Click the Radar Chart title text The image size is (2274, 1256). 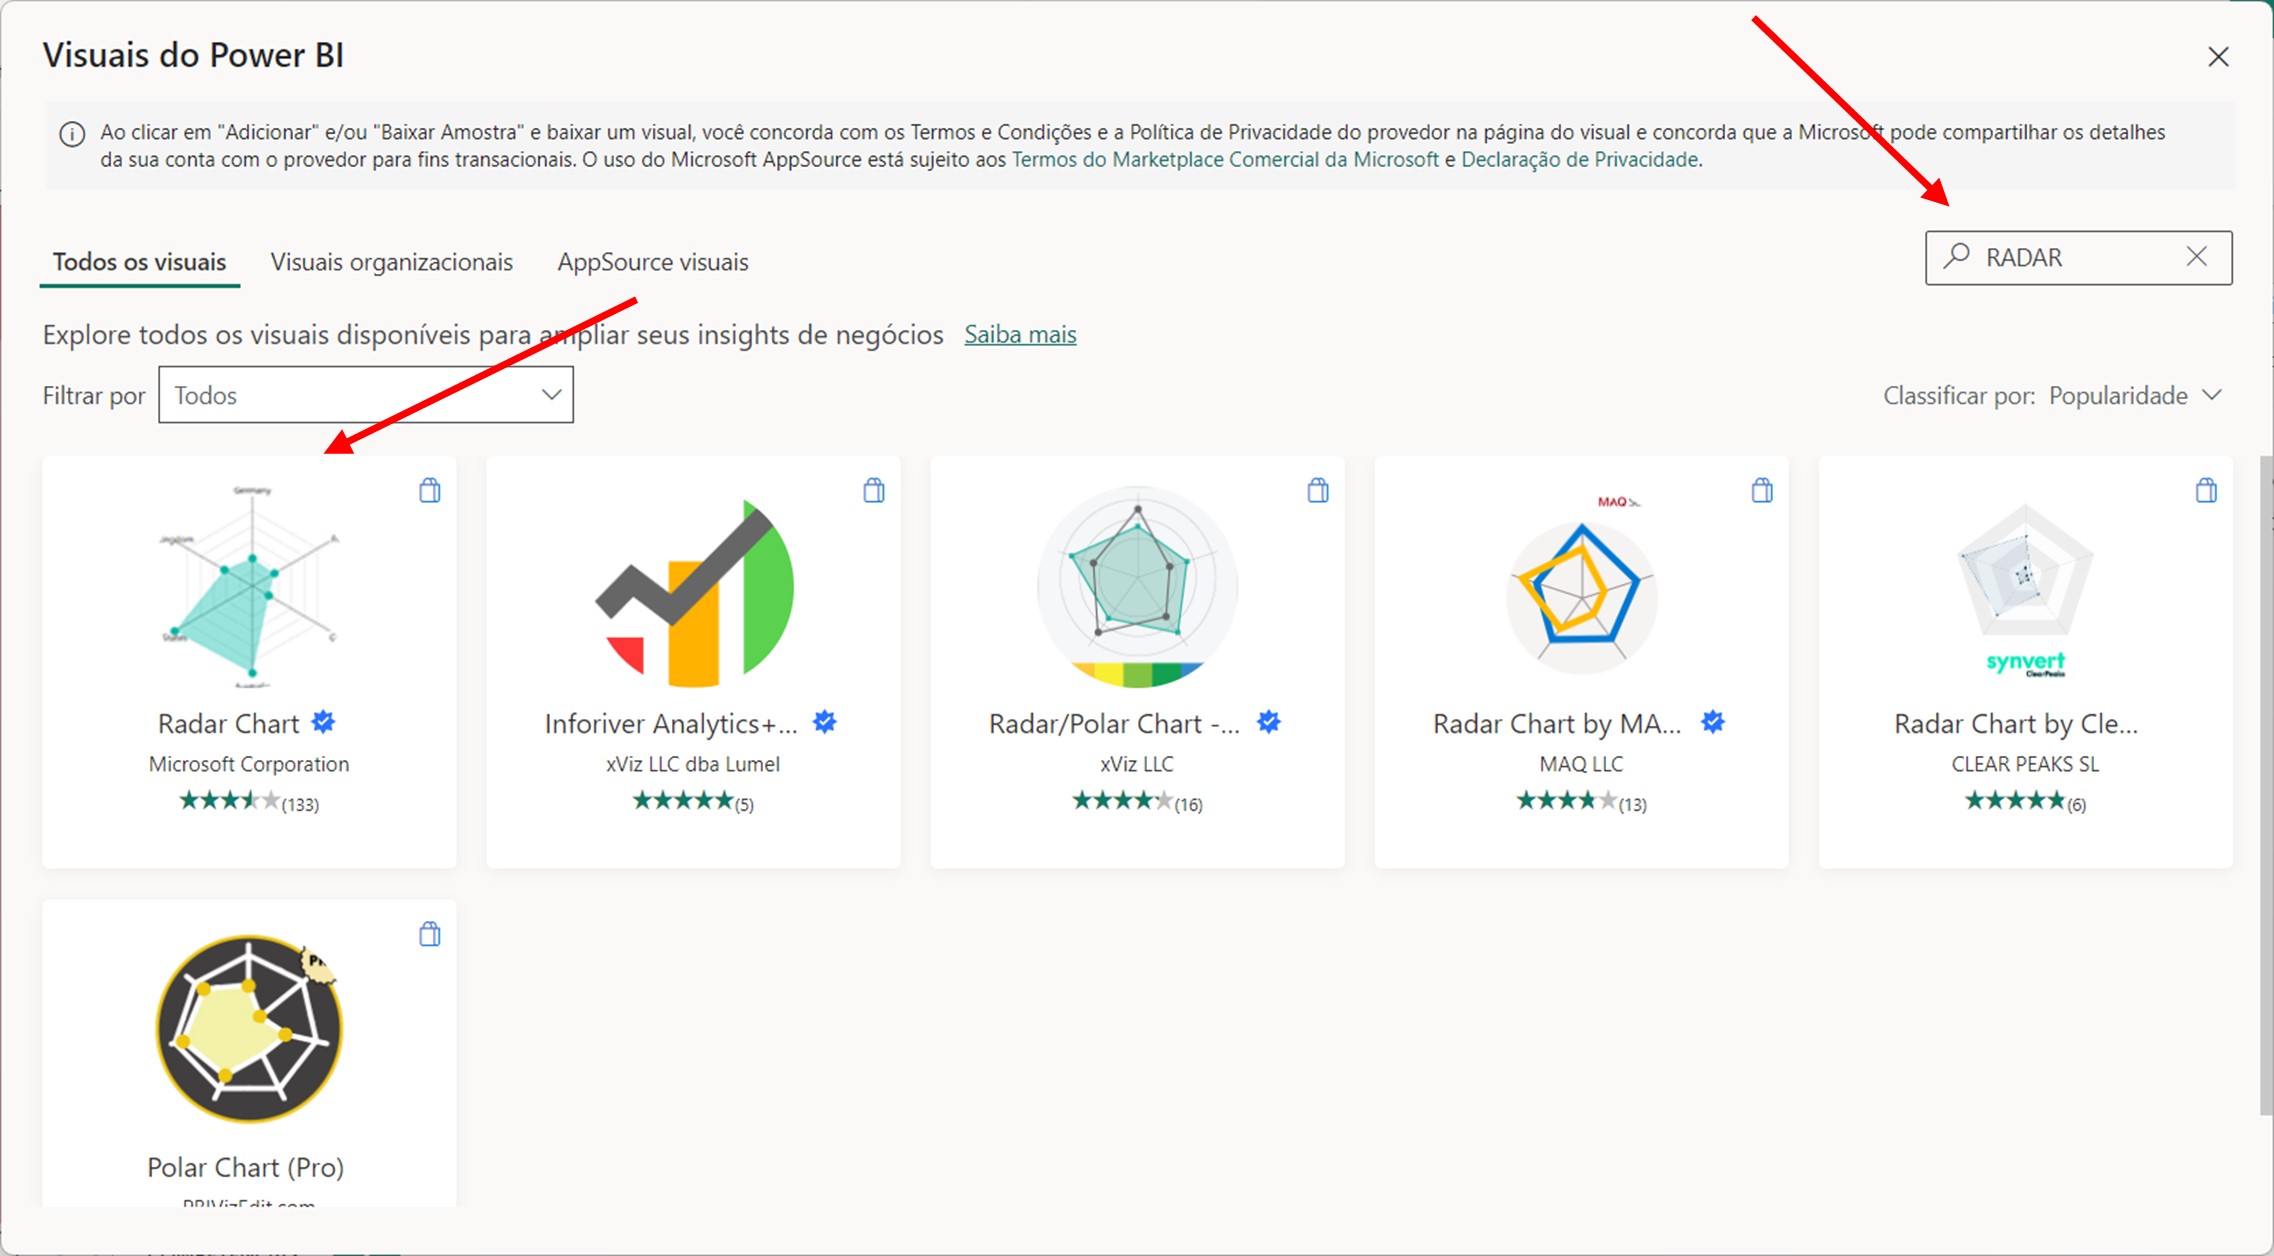(x=228, y=723)
